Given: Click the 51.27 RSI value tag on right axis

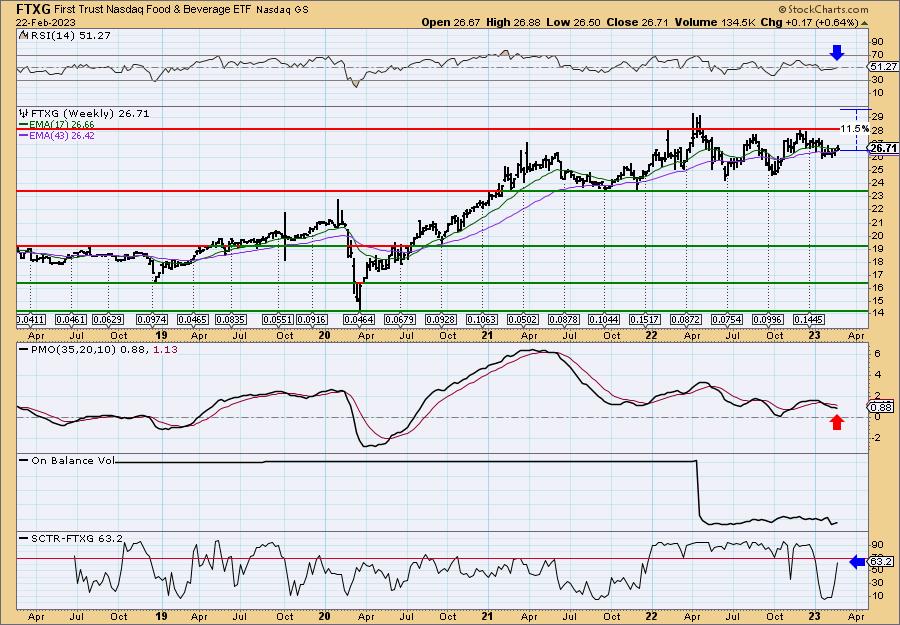Looking at the screenshot, I should (x=883, y=67).
